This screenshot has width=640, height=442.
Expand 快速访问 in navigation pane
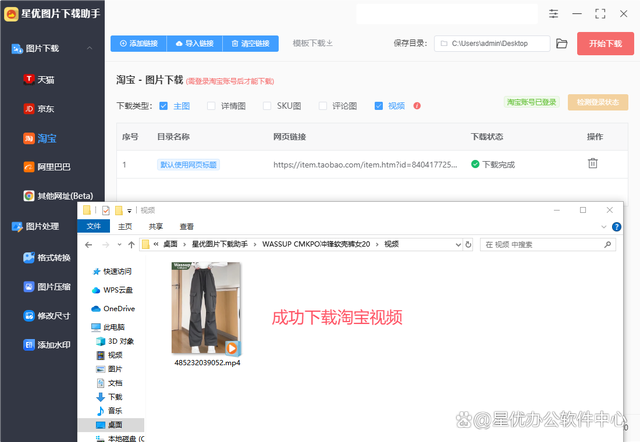point(86,271)
